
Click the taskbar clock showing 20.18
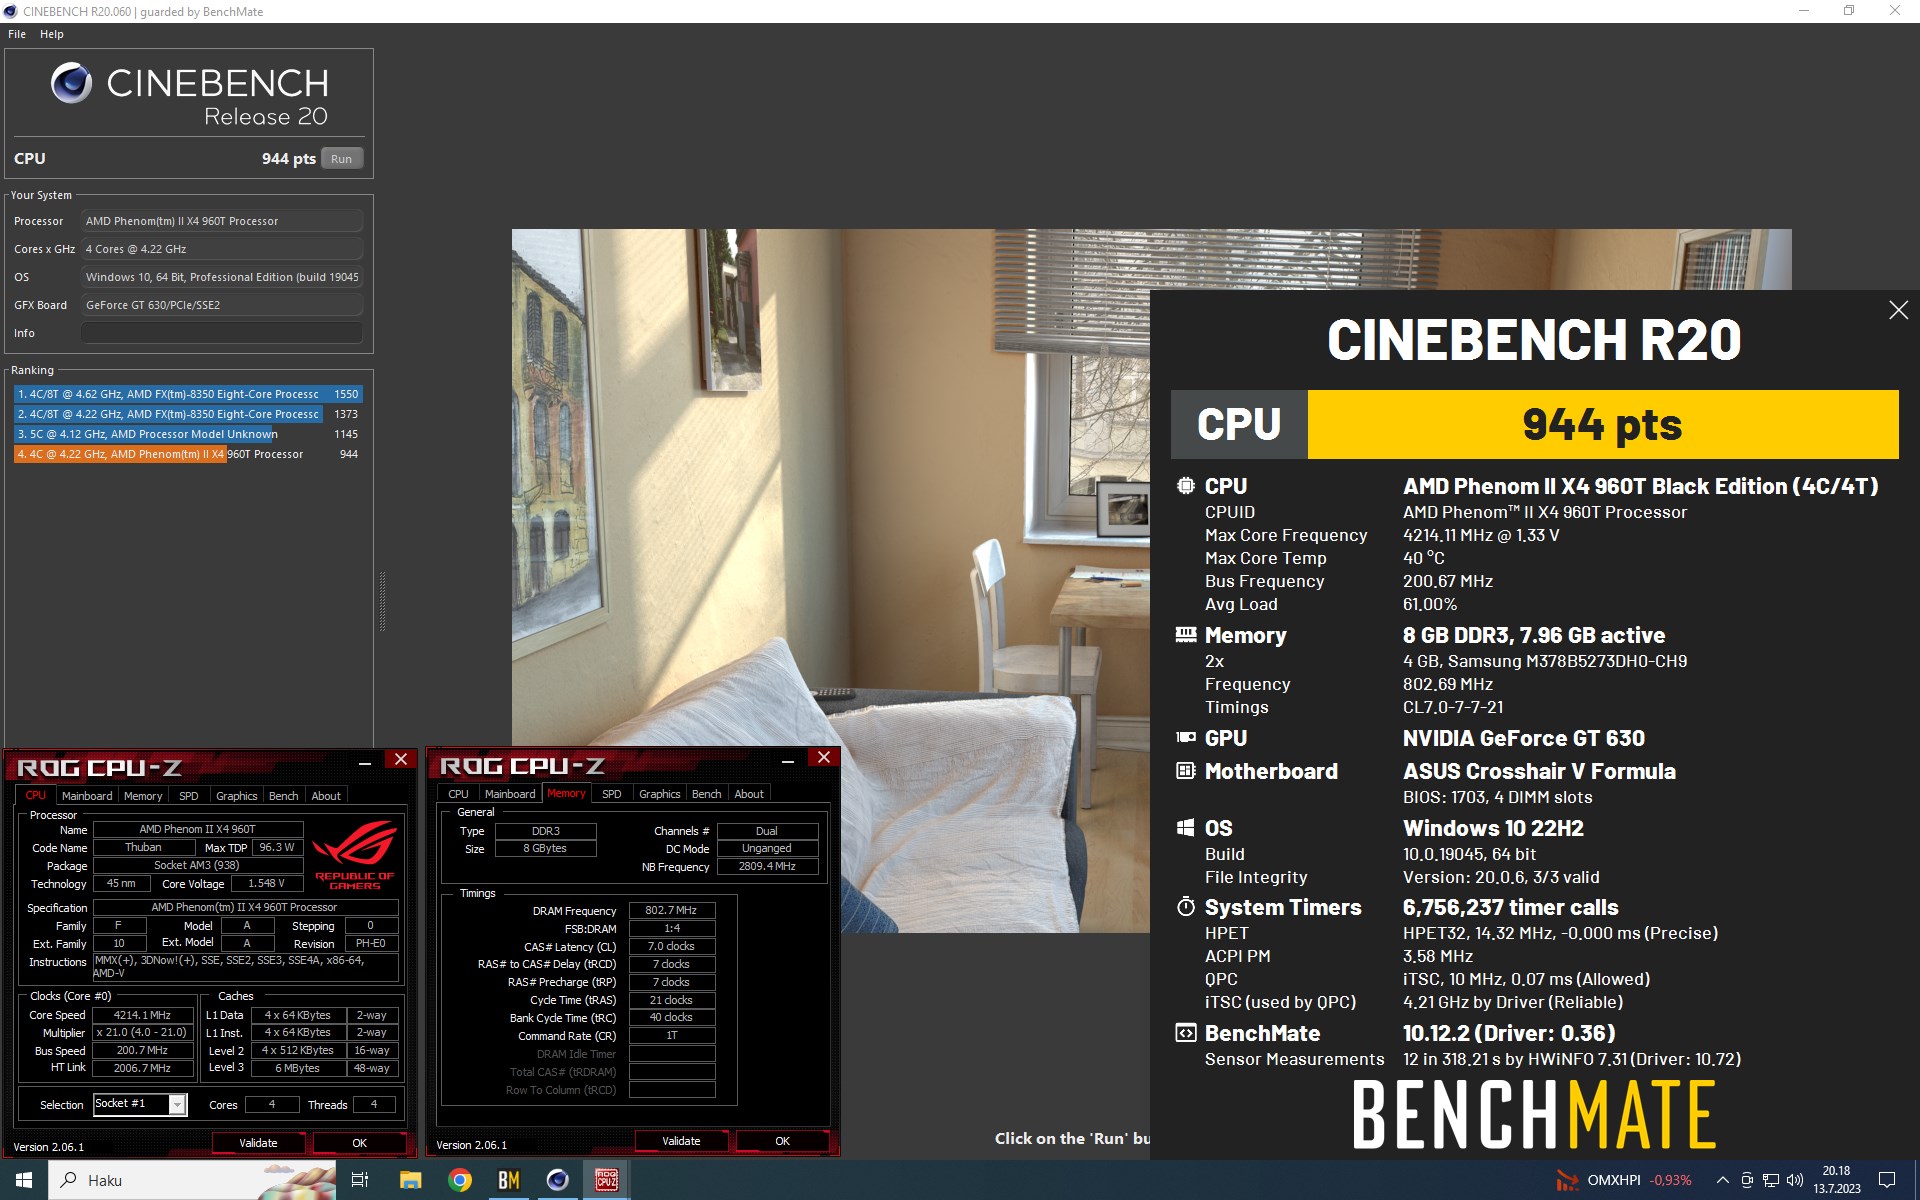tap(1836, 1180)
